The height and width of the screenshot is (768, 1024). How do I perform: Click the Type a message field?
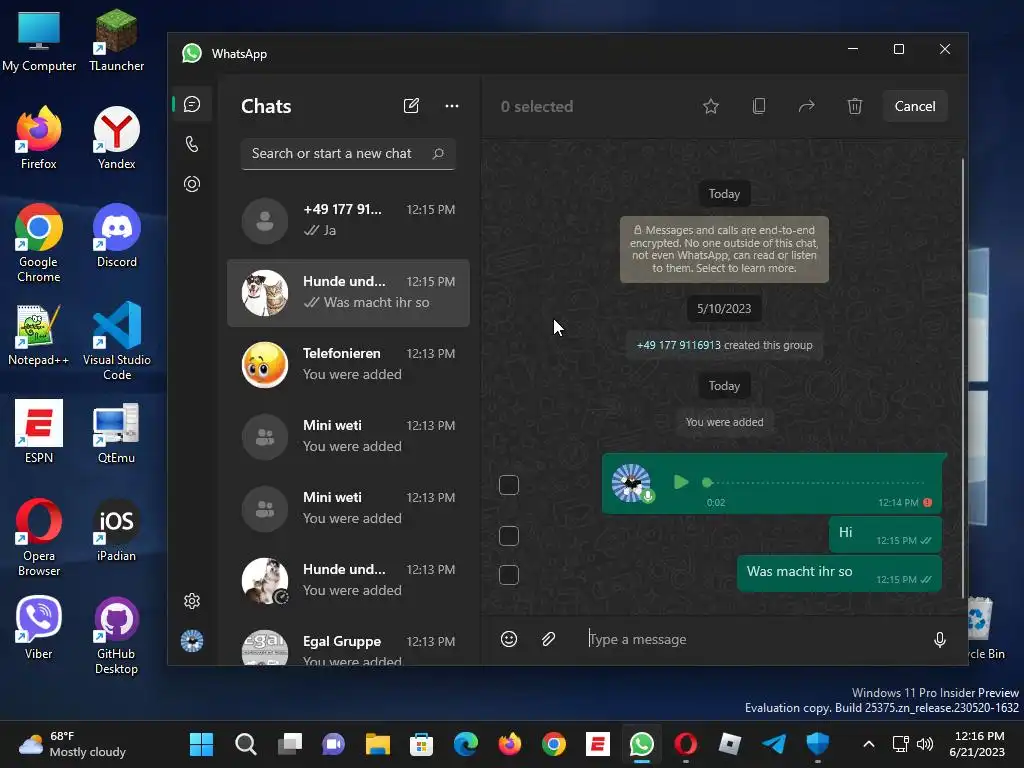tap(751, 639)
